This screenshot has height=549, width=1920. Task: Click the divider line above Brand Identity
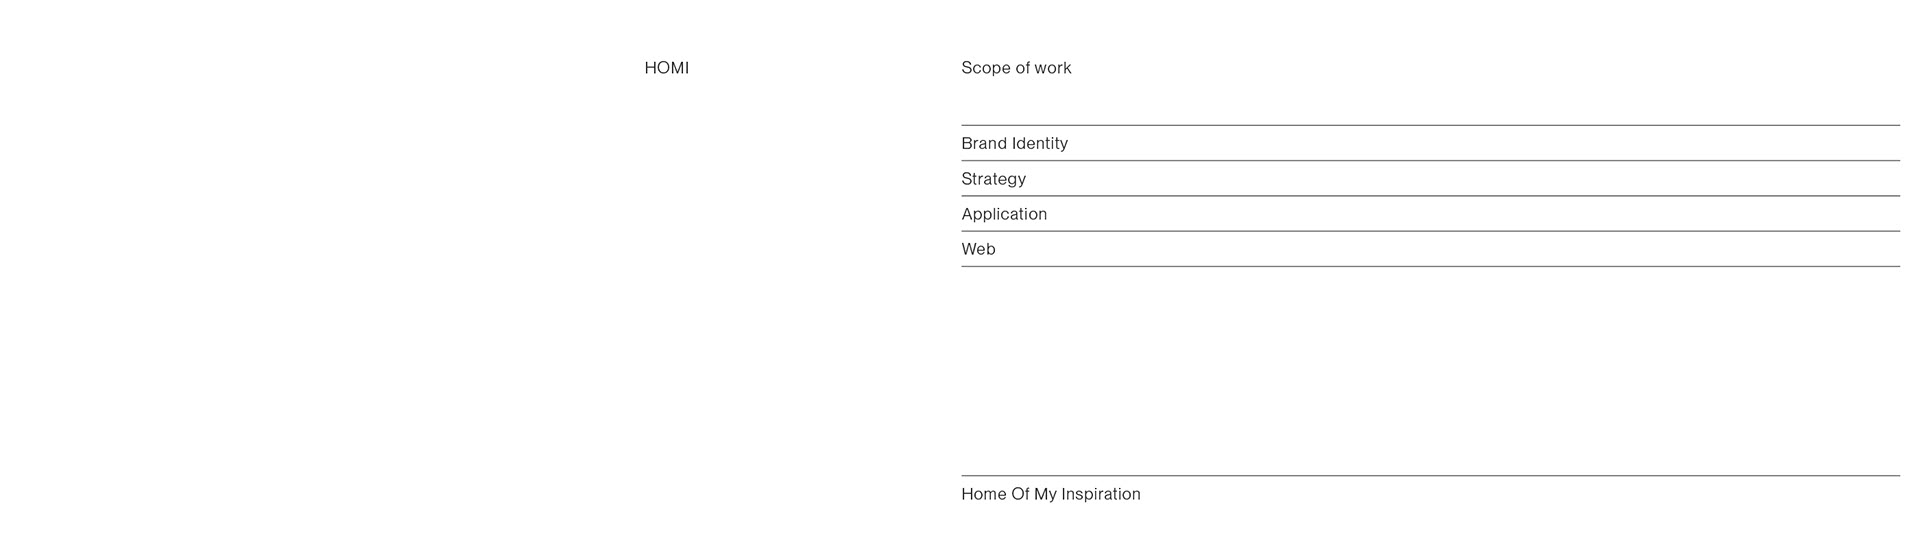tap(1430, 125)
